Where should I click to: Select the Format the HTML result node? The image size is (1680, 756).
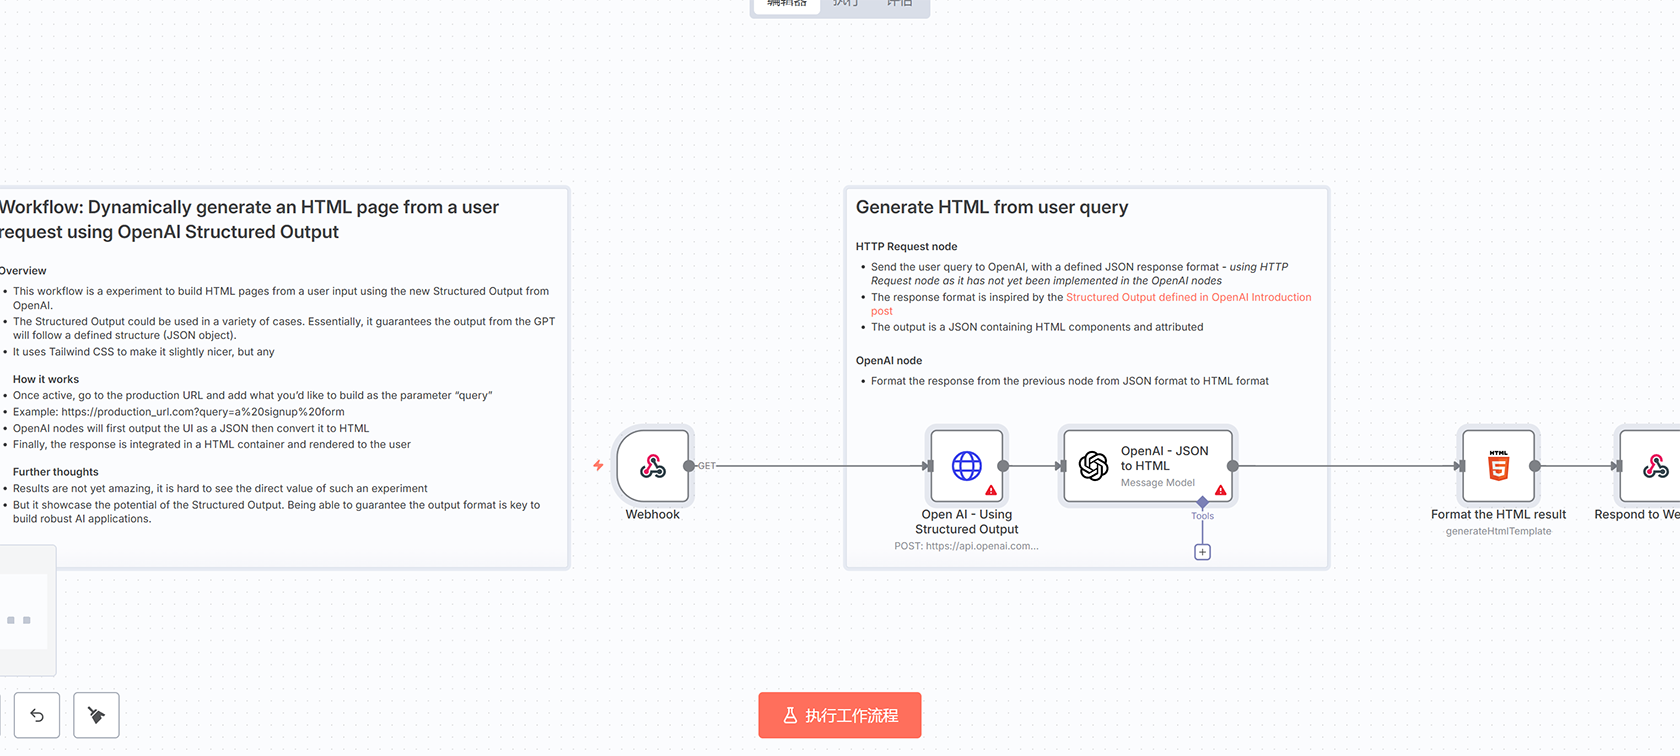coord(1498,466)
